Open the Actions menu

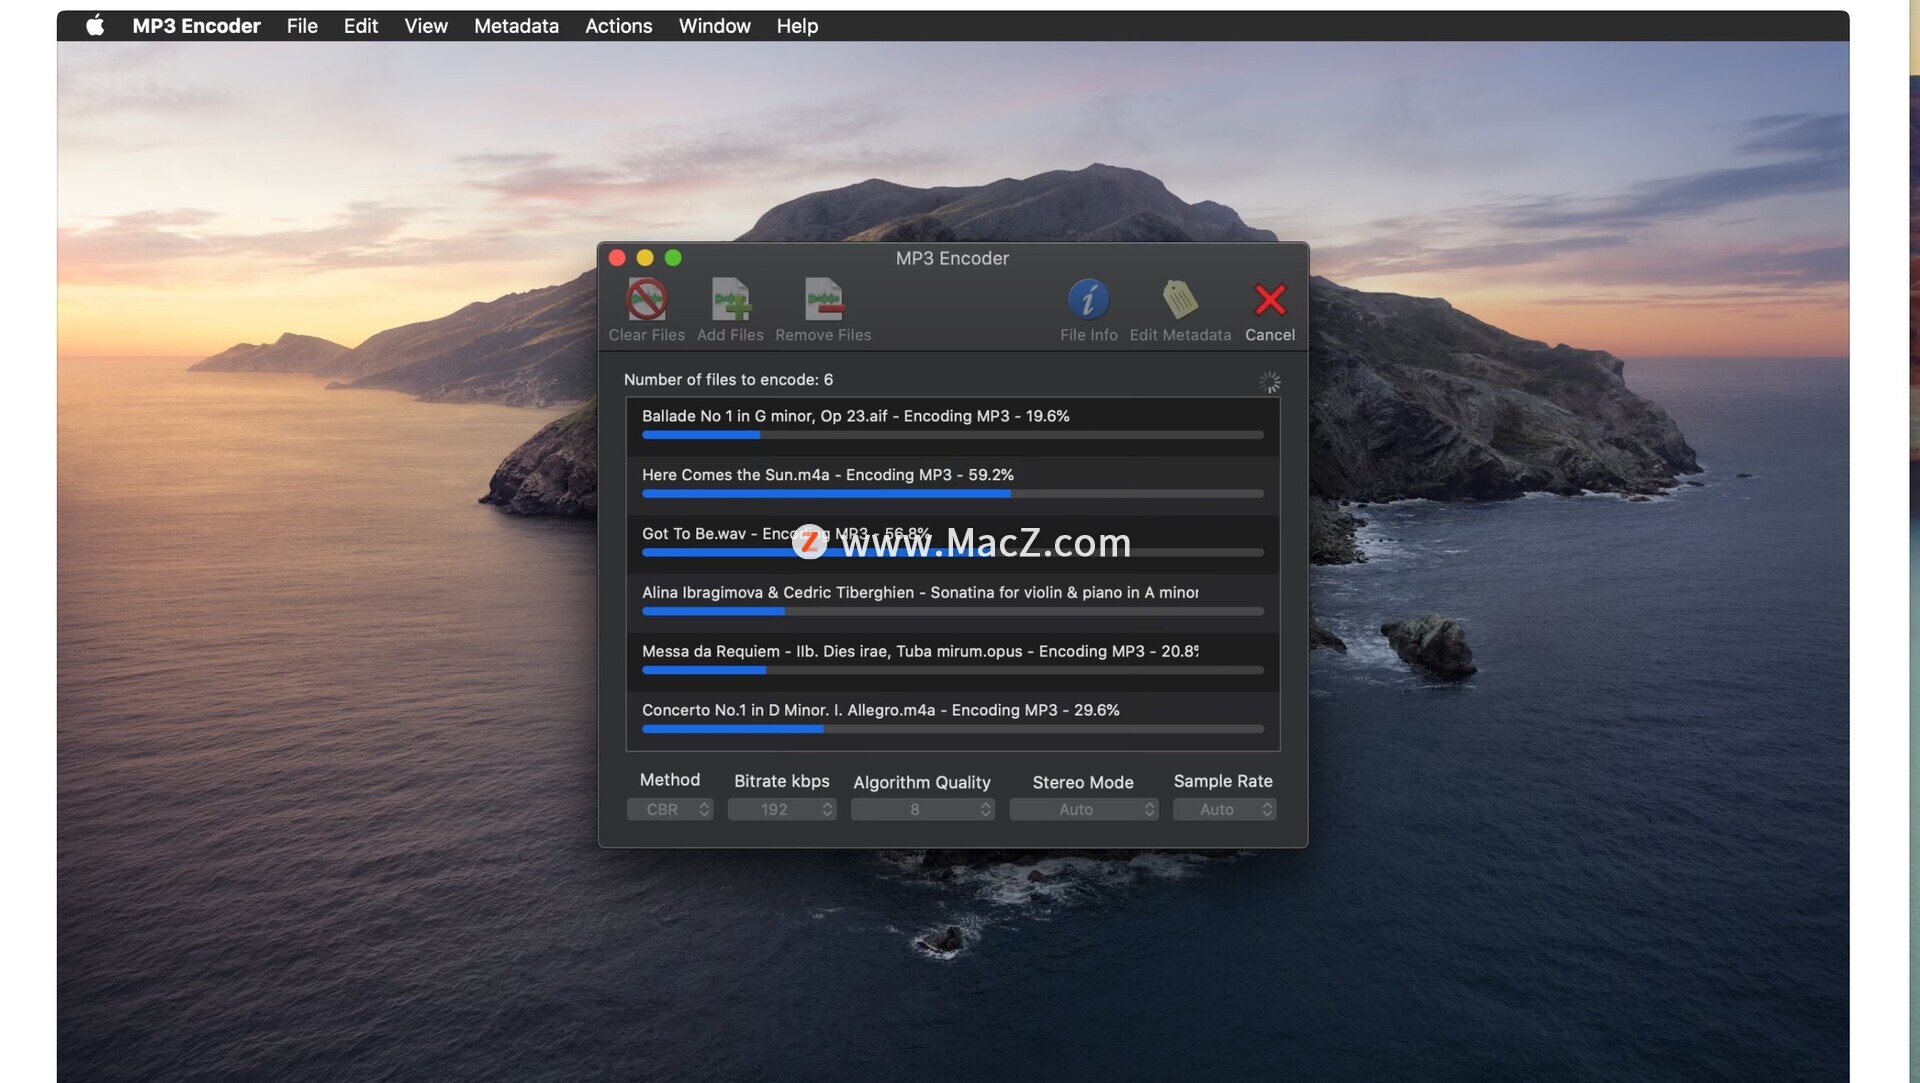(x=618, y=26)
